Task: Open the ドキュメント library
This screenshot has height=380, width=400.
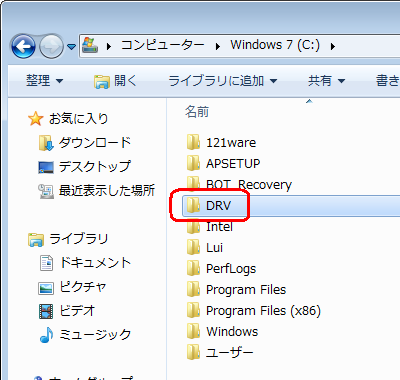Action: (x=95, y=263)
